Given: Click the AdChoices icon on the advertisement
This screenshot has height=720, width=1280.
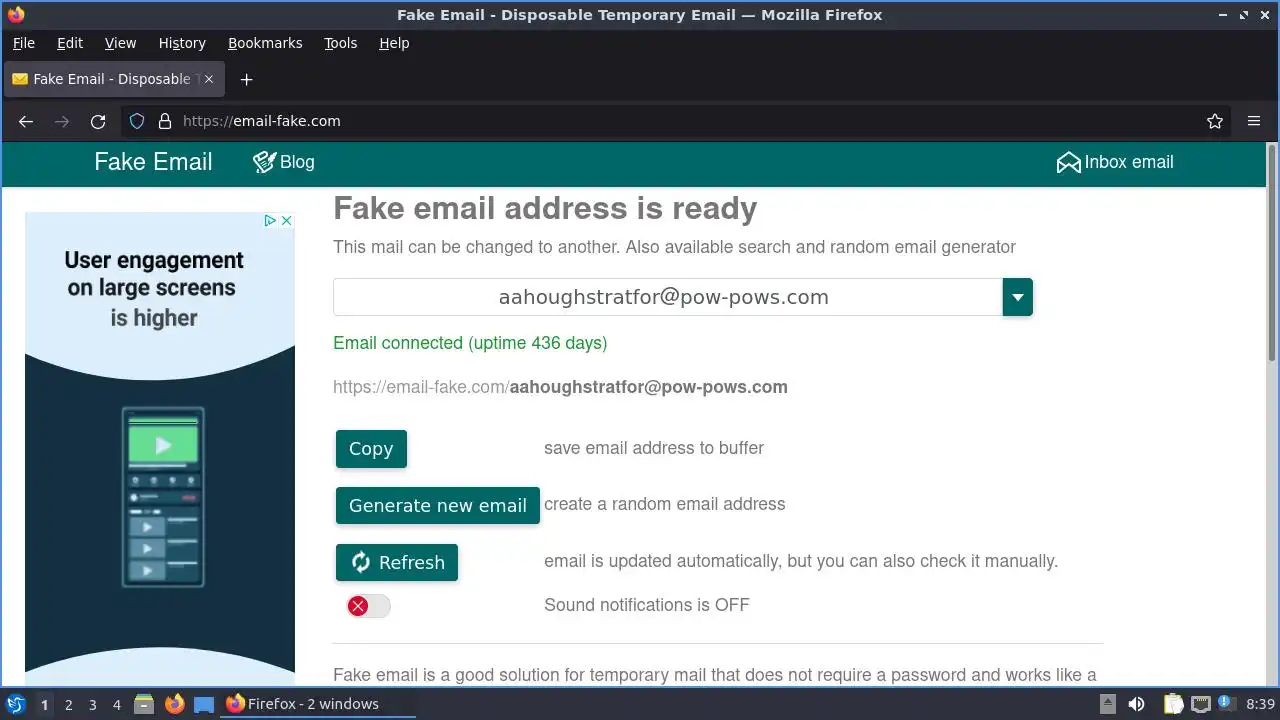Looking at the screenshot, I should click(x=270, y=220).
